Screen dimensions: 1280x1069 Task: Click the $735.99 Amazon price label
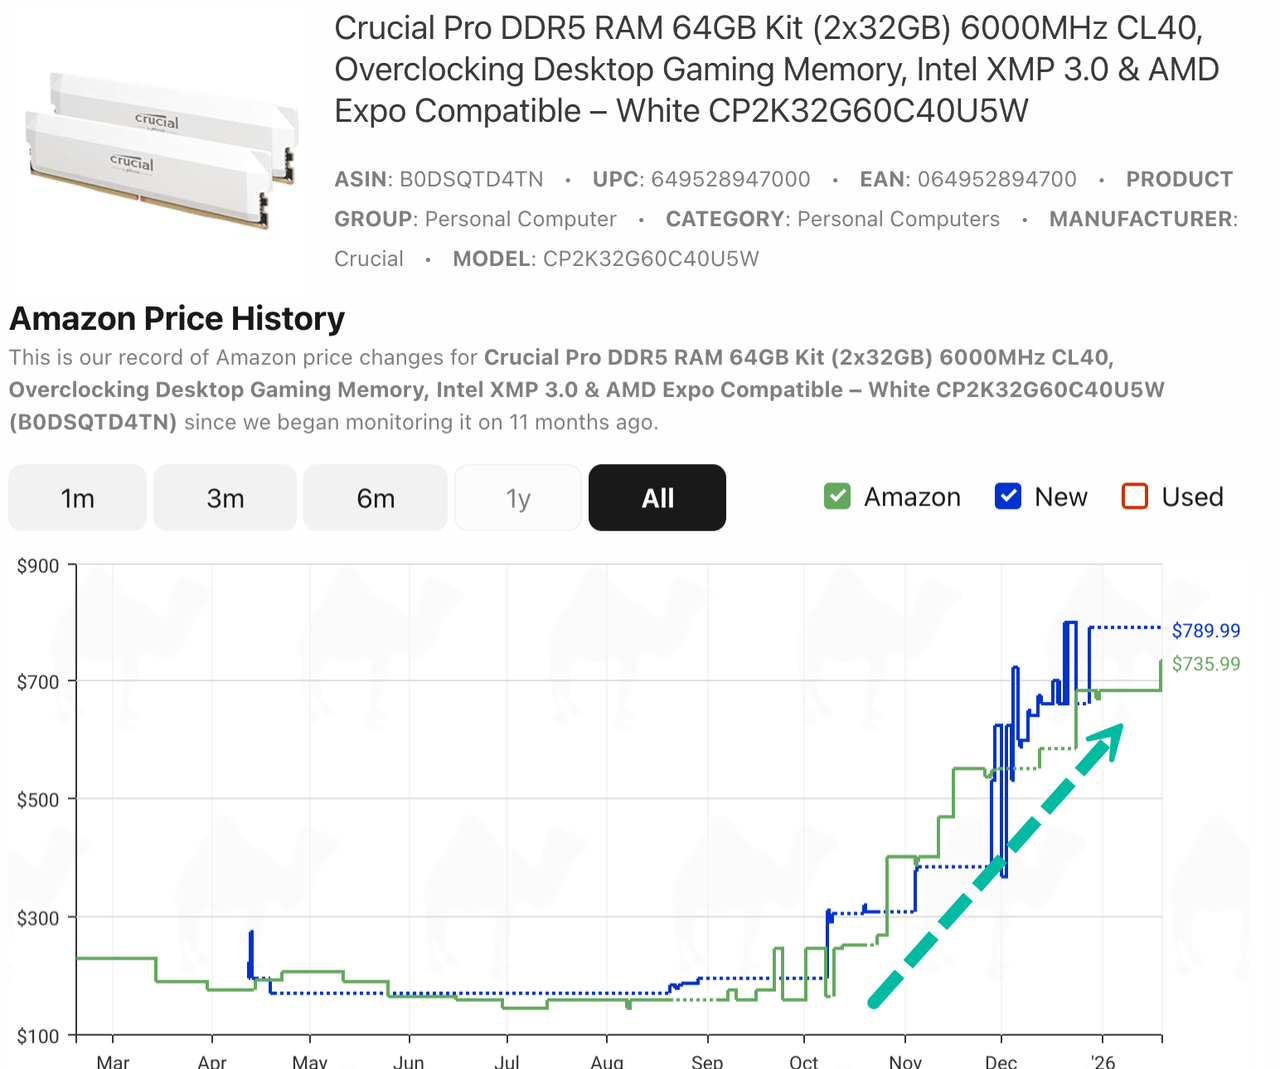tap(1206, 664)
